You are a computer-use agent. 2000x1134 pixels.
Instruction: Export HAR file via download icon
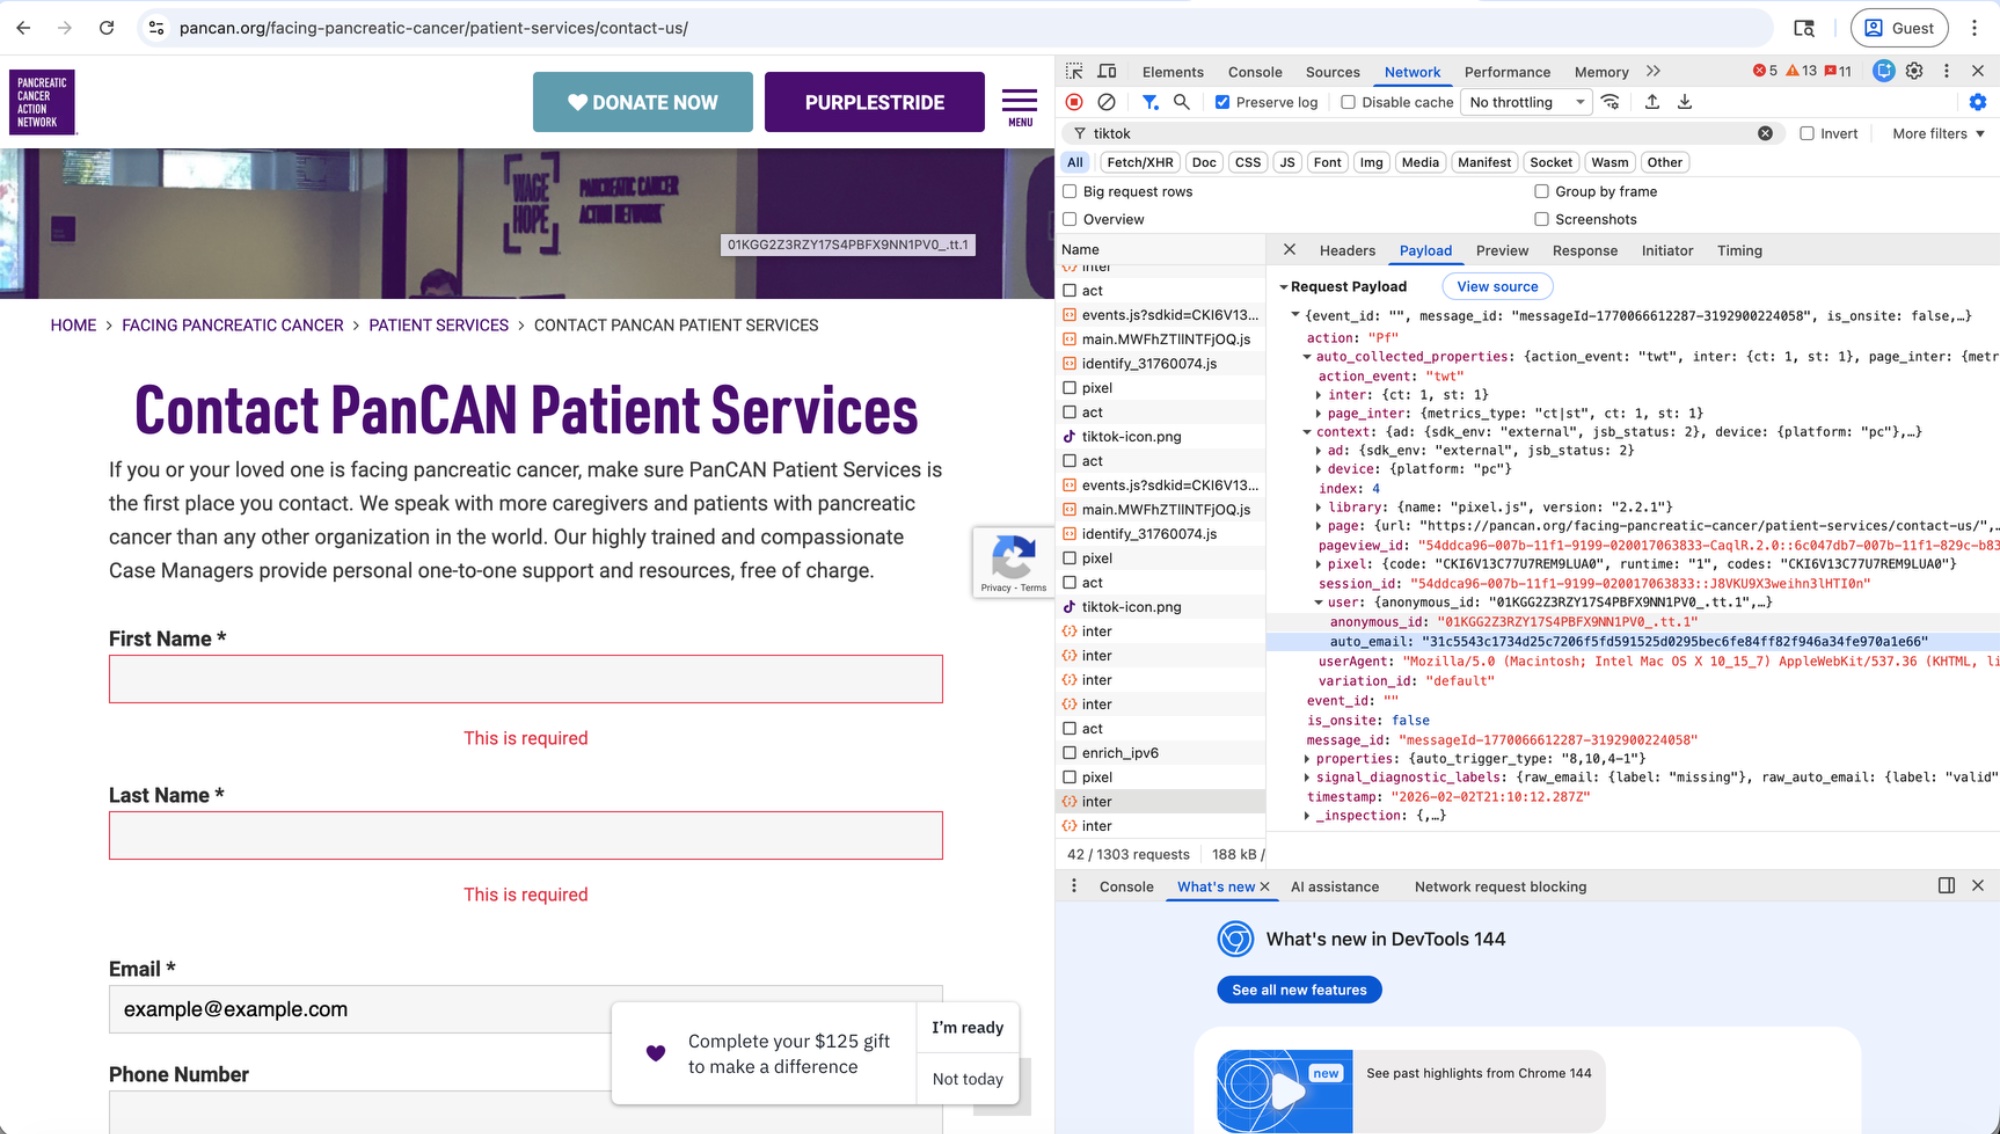1684,101
